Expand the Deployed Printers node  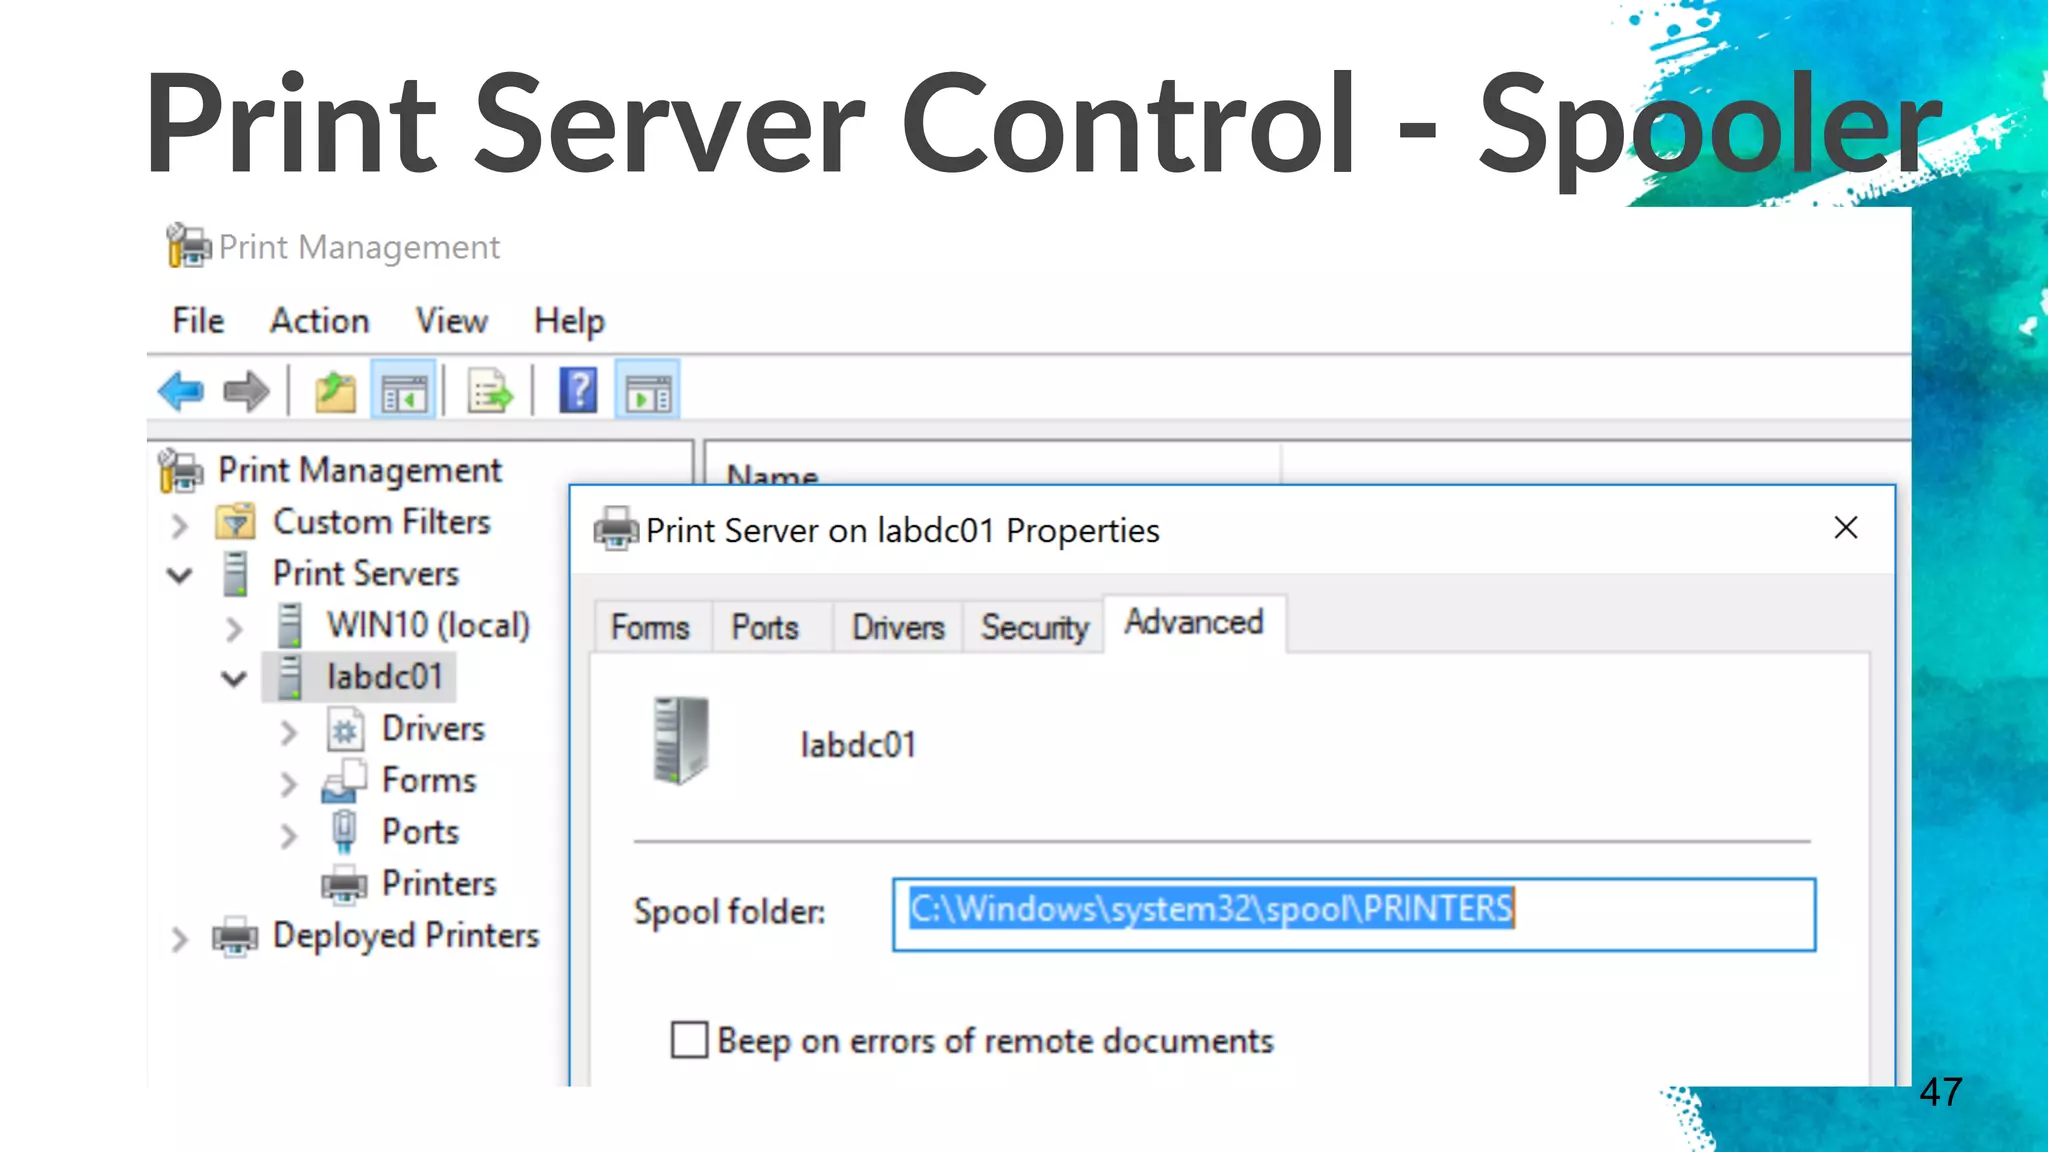[x=179, y=939]
